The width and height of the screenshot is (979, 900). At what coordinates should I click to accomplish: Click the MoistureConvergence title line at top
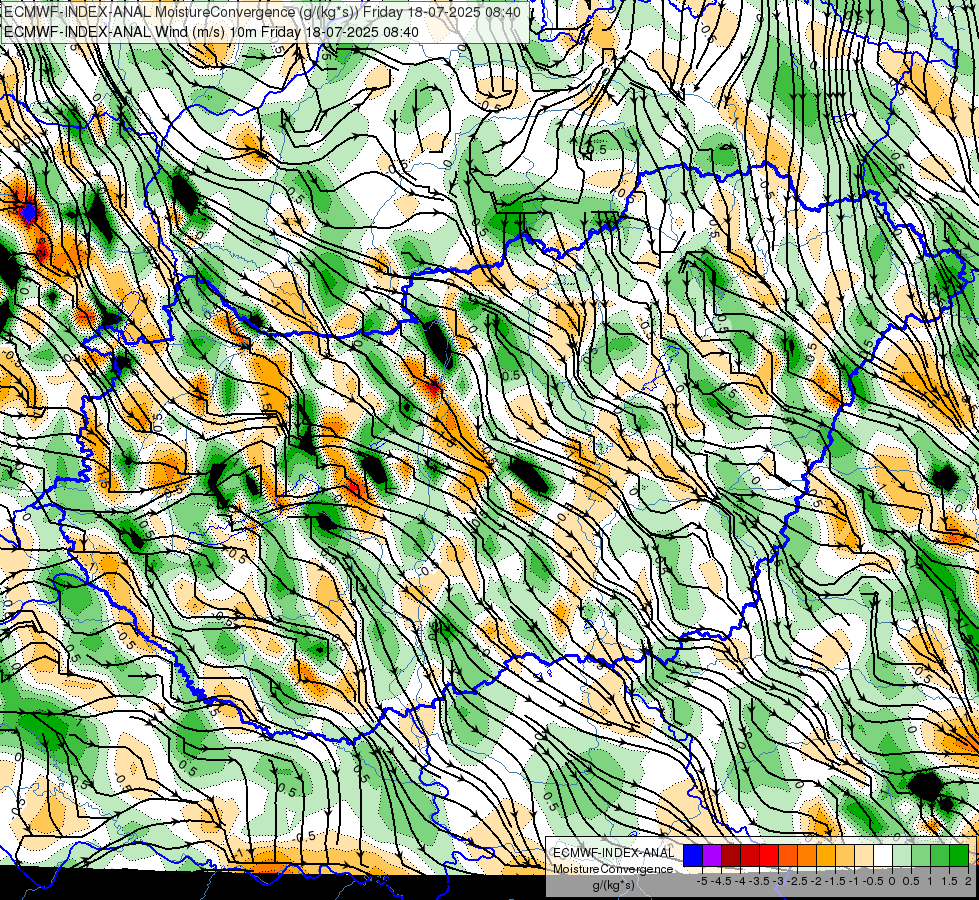262,12
